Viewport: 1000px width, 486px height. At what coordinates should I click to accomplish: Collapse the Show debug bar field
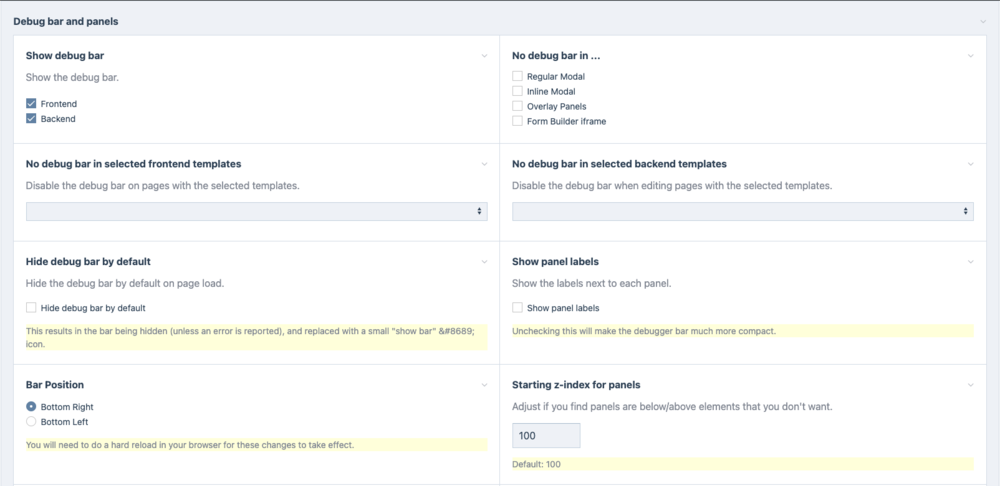coord(484,56)
